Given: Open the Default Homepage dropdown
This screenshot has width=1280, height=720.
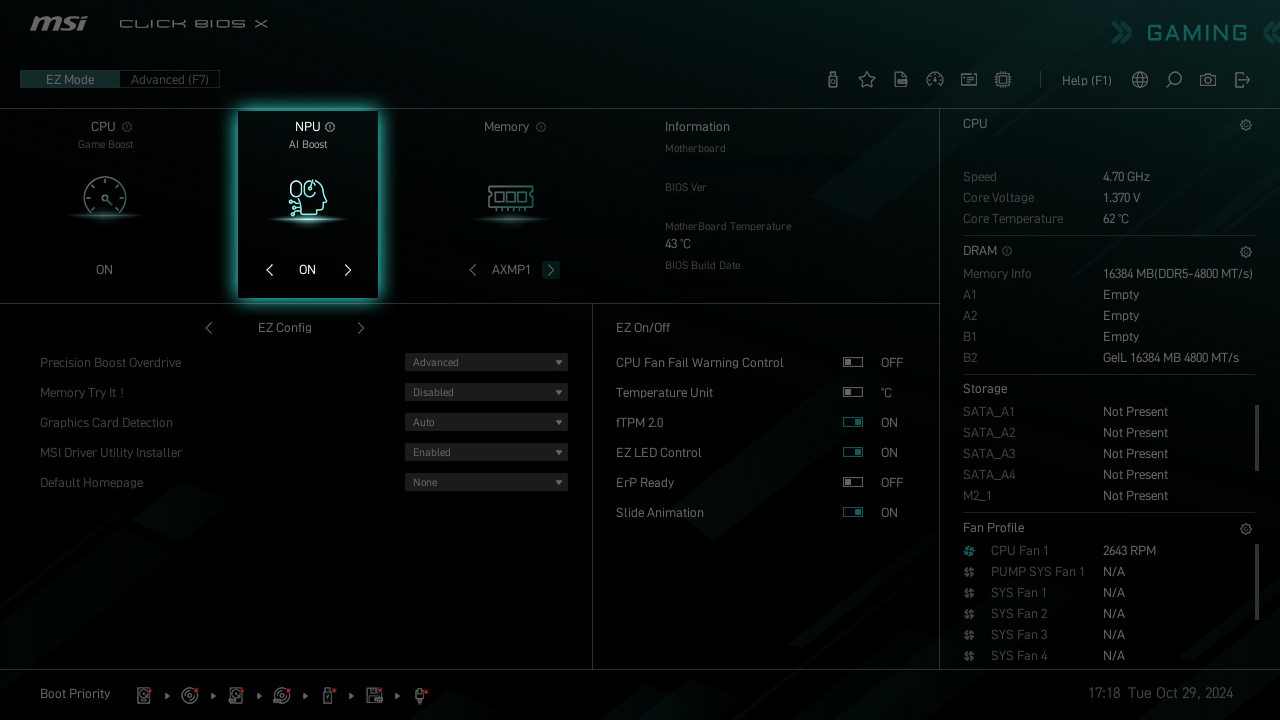Looking at the screenshot, I should [x=486, y=483].
